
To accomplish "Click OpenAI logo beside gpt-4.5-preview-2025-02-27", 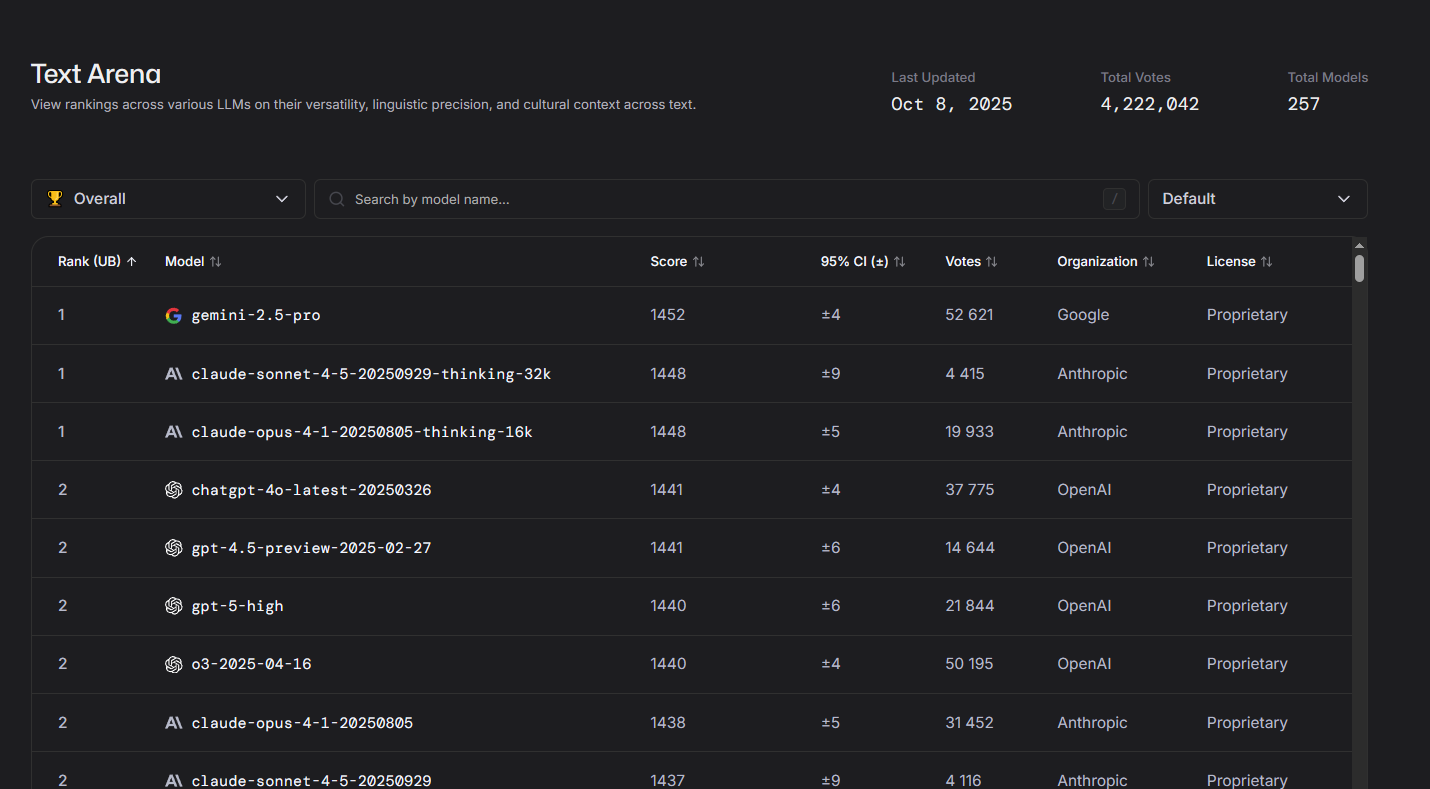I will 173,548.
